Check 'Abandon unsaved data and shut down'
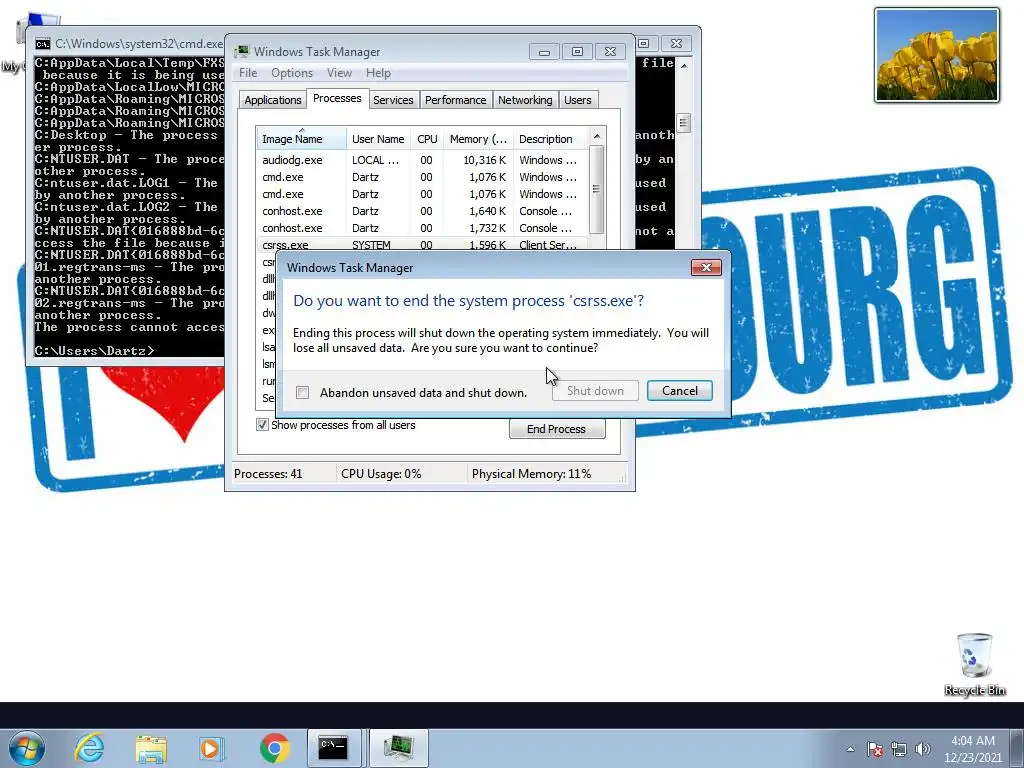 tap(302, 392)
